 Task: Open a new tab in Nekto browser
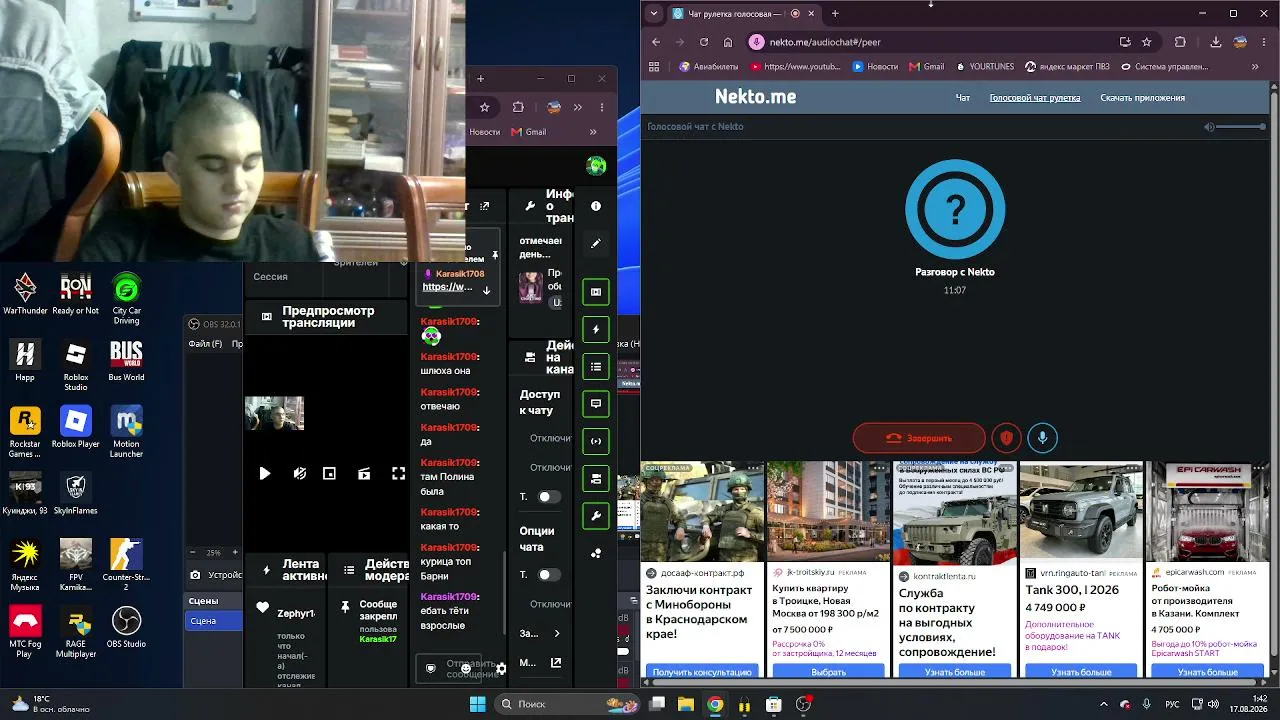[835, 14]
